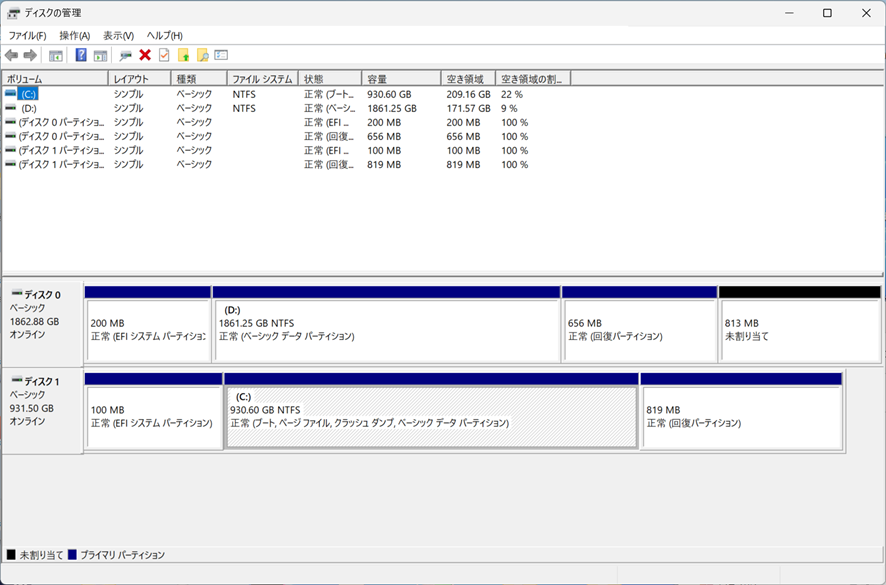Sort by ファイル システム column header
The width and height of the screenshot is (886, 585).
(x=262, y=78)
